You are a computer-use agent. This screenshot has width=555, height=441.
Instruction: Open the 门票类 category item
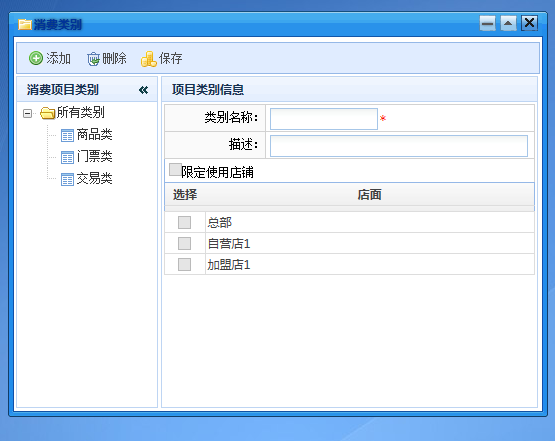click(x=95, y=156)
